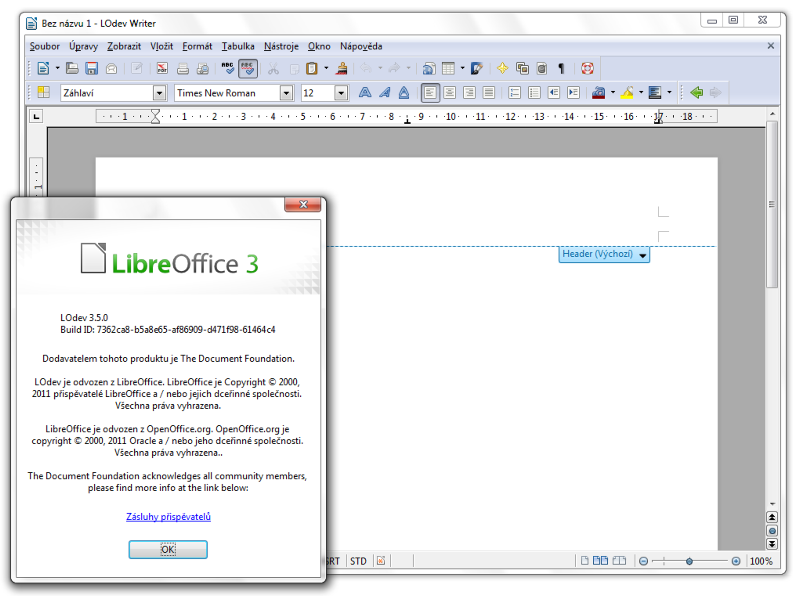Screen dimensions: 800x596
Task: Apply Italic formatting icon
Action: tap(385, 92)
